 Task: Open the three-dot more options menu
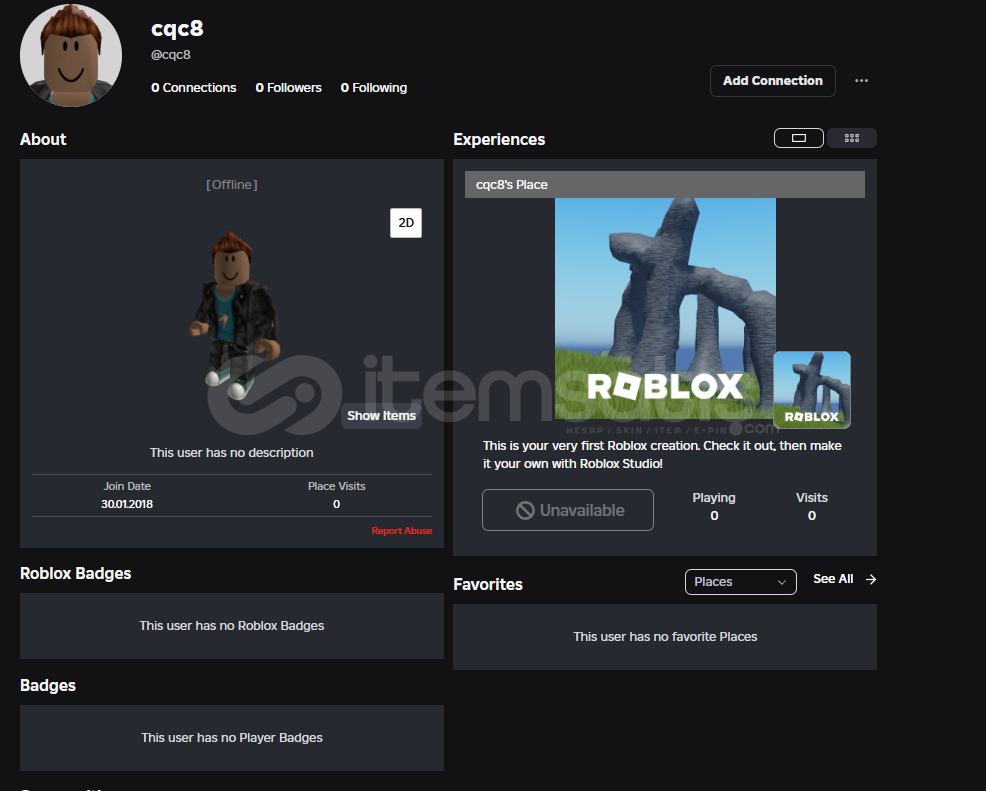tap(861, 80)
